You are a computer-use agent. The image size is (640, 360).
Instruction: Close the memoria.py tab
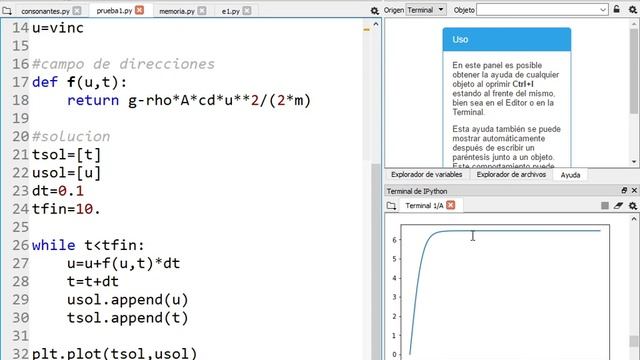(x=202, y=11)
